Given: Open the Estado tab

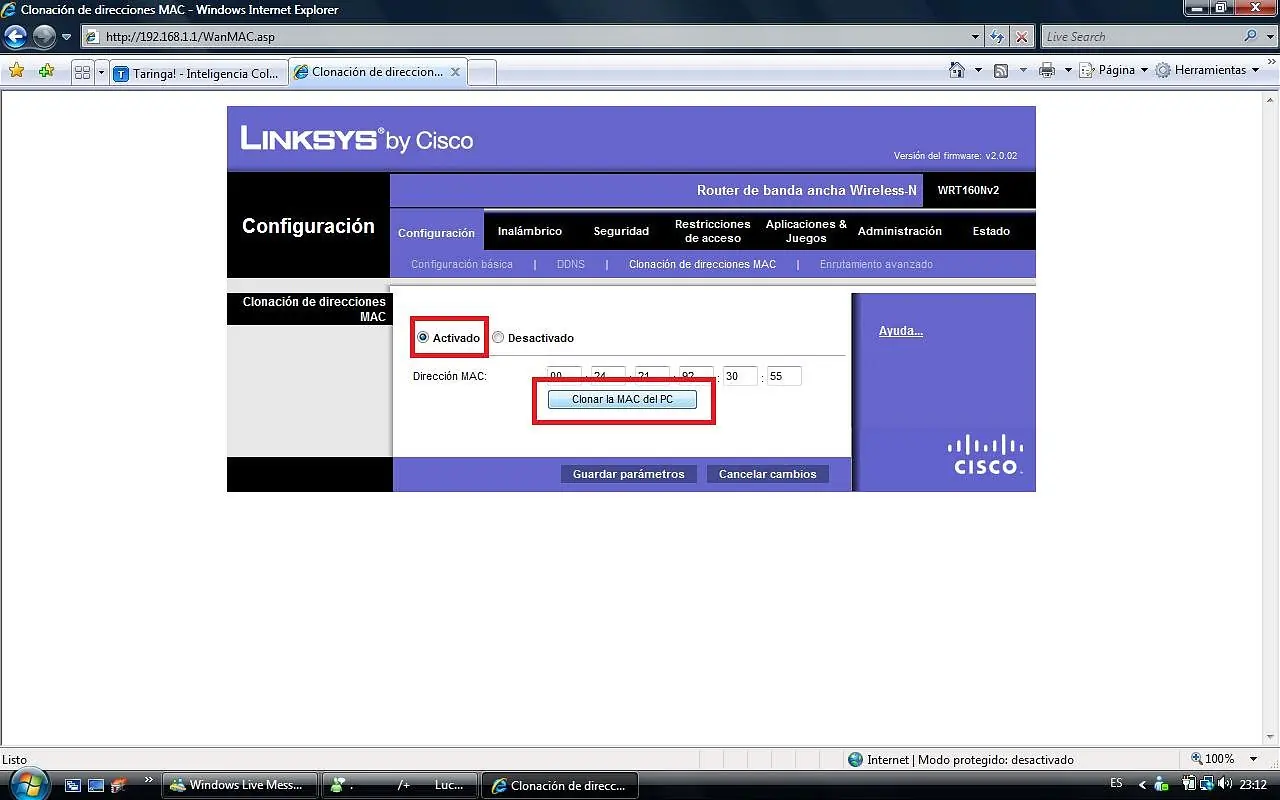Looking at the screenshot, I should pyautogui.click(x=991, y=231).
